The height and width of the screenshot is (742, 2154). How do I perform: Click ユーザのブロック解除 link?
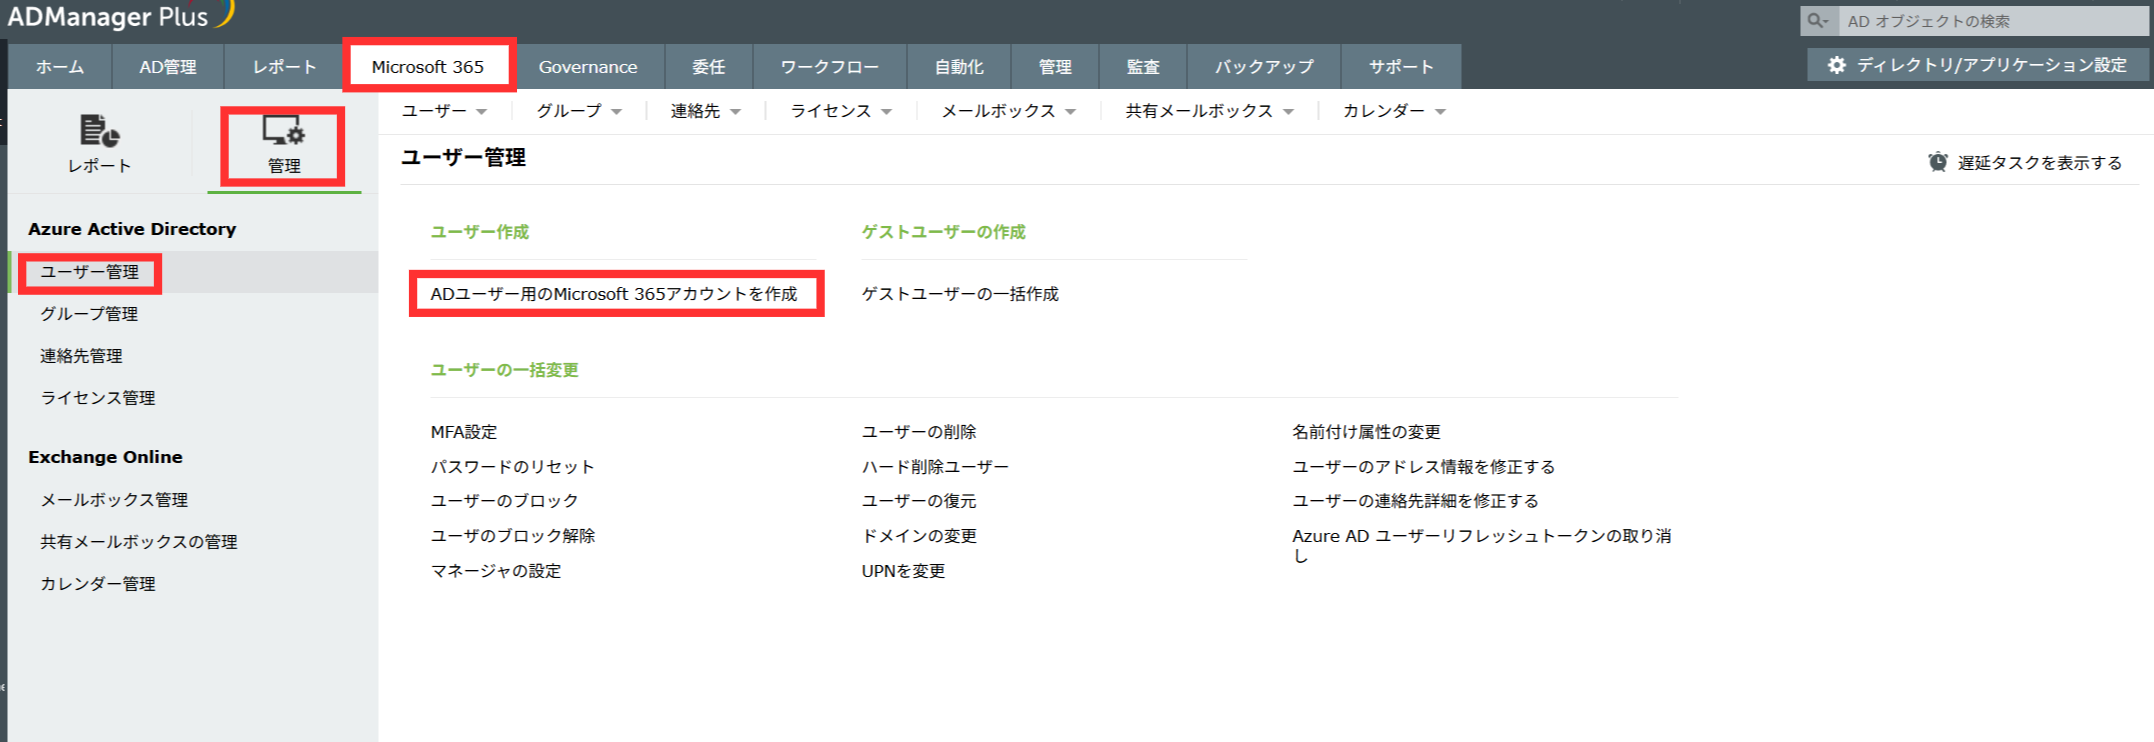513,536
